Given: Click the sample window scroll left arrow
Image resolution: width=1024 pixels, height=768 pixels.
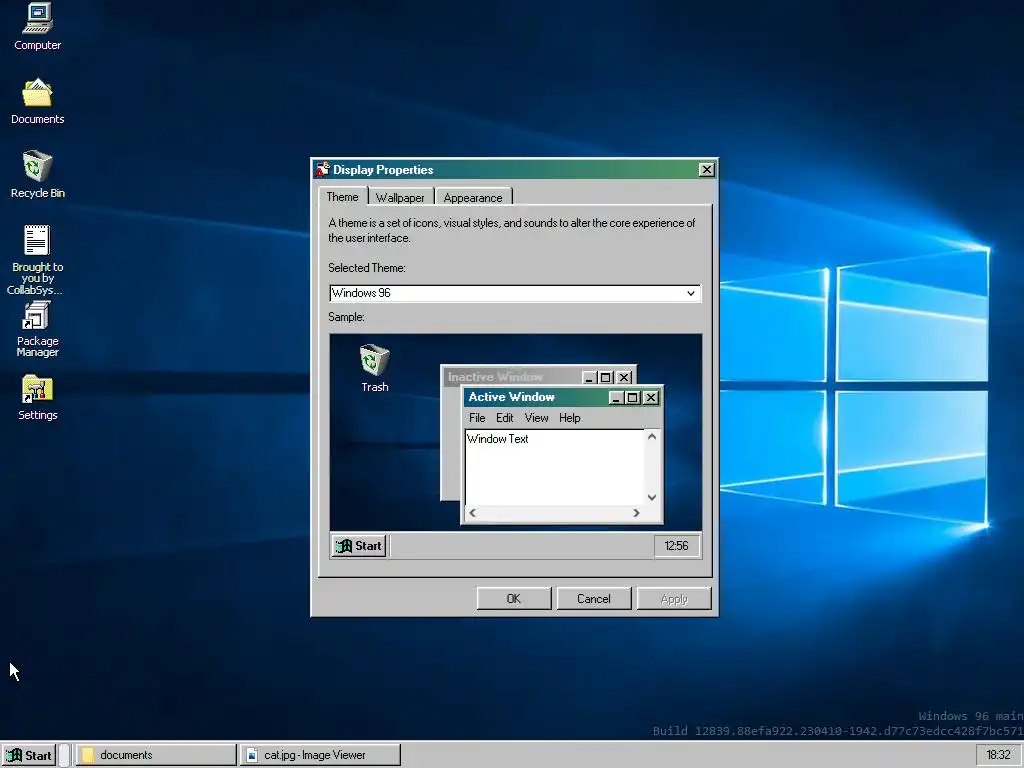Looking at the screenshot, I should [473, 513].
